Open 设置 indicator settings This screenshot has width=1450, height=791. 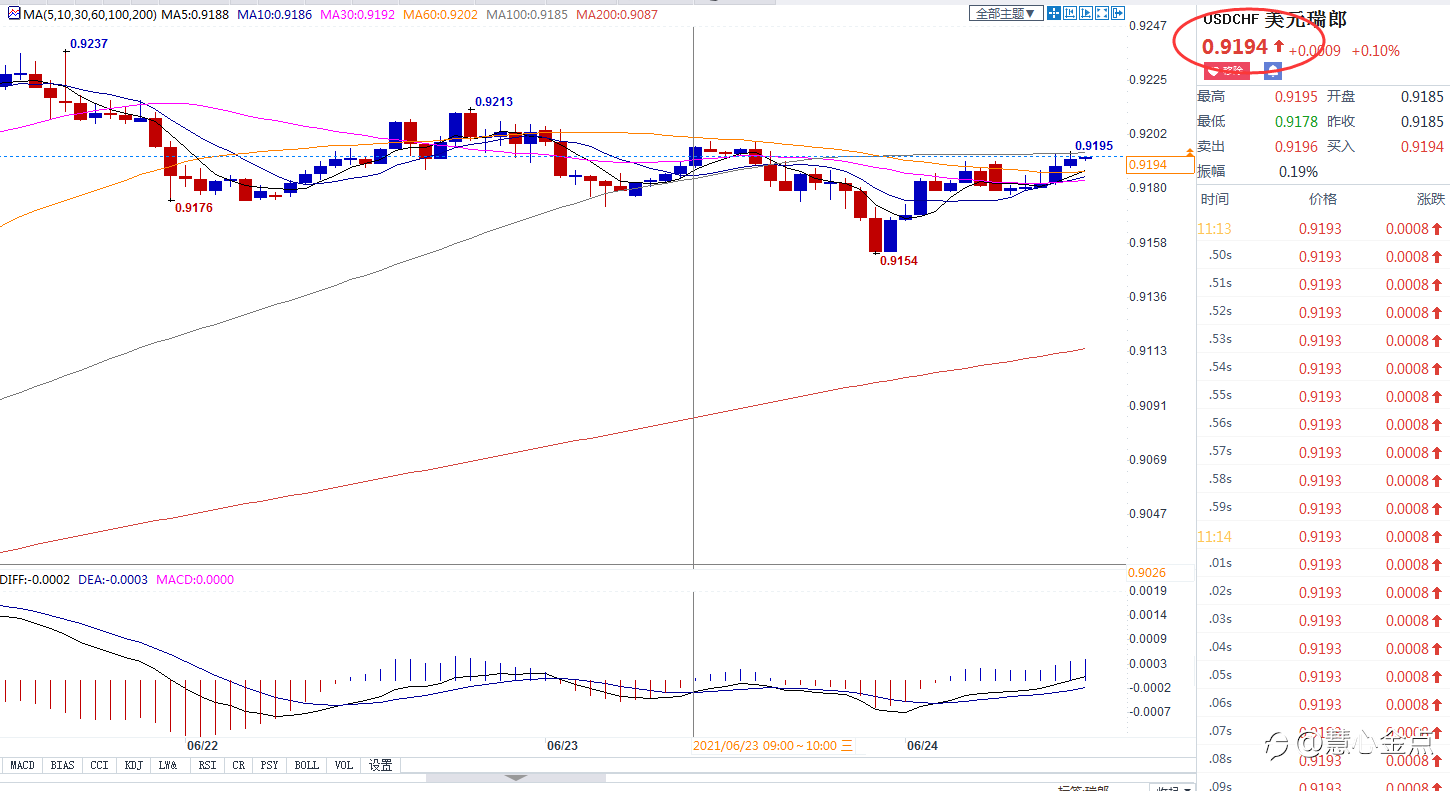pyautogui.click(x=381, y=765)
